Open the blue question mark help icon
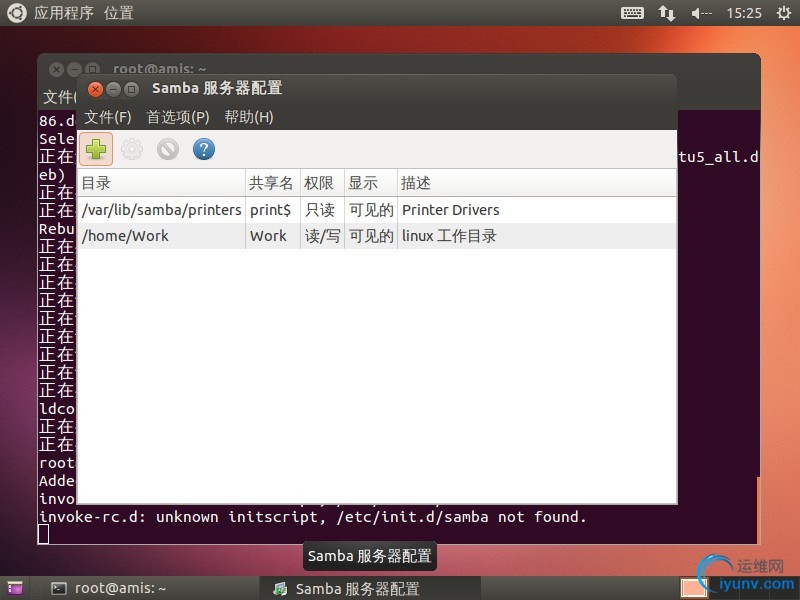This screenshot has width=800, height=600. pyautogui.click(x=204, y=149)
